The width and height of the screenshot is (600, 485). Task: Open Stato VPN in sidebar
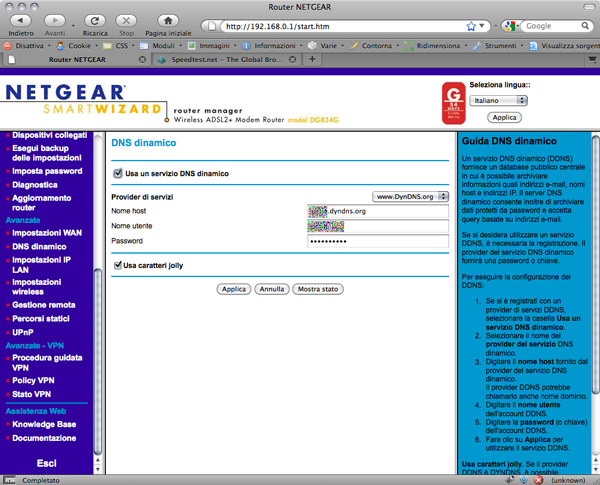(31, 394)
